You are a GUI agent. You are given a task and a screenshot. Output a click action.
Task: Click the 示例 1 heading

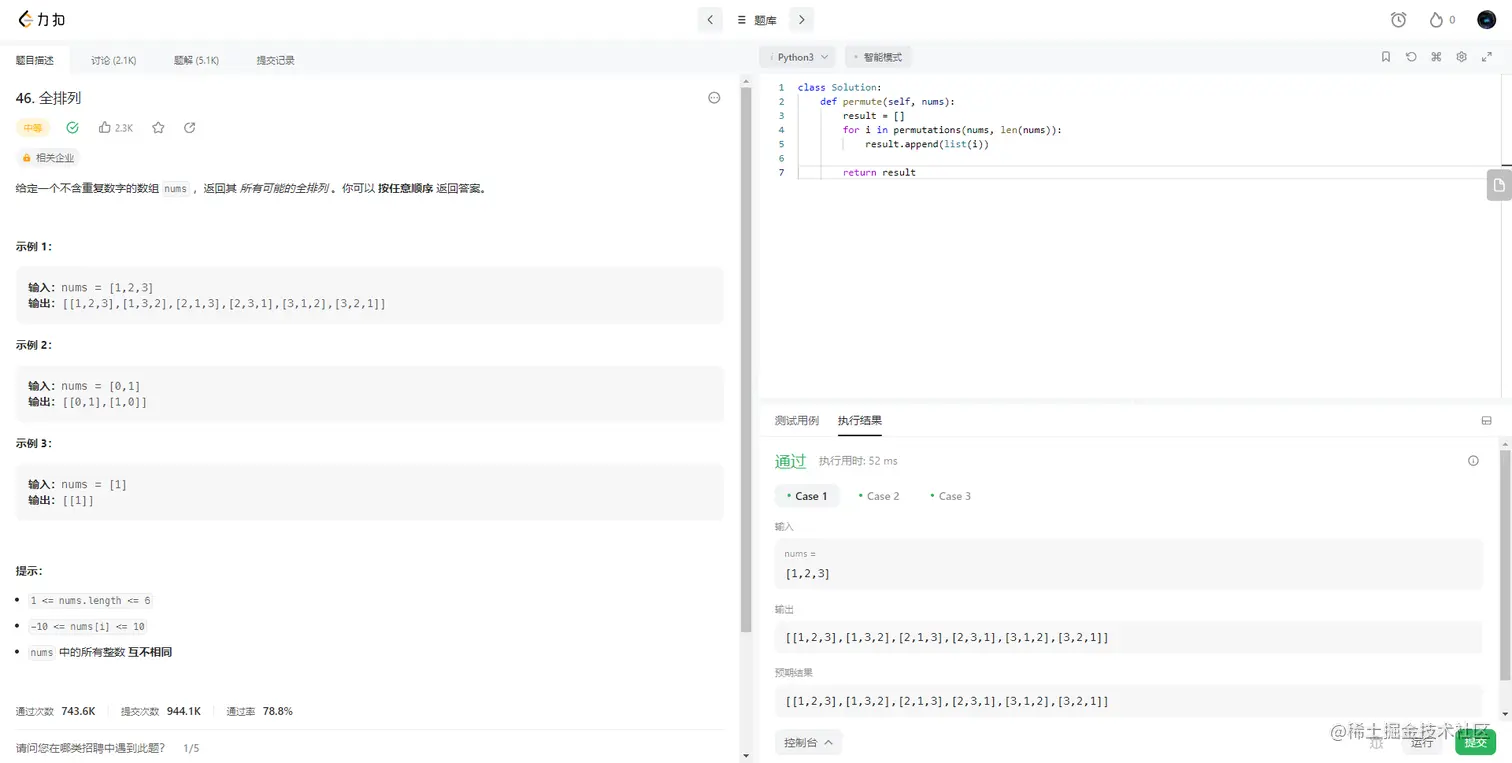pos(34,246)
